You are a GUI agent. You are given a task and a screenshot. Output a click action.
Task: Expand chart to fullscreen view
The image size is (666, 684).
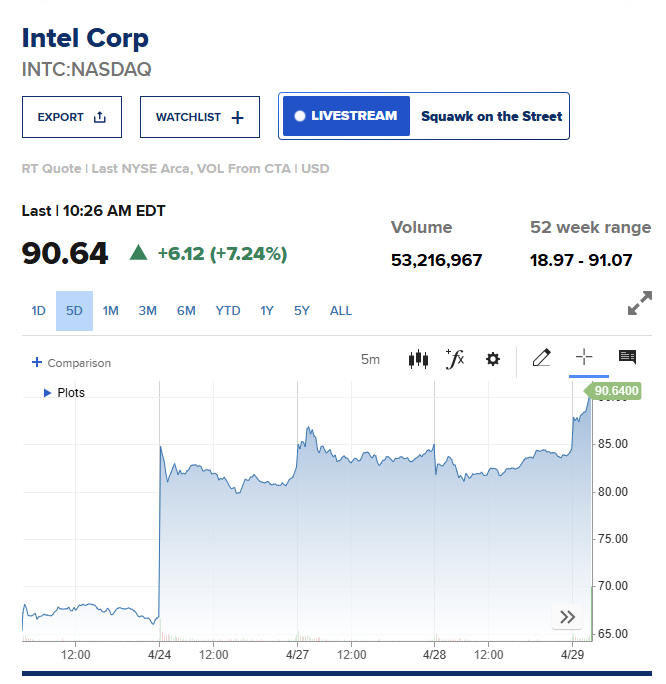click(x=639, y=305)
